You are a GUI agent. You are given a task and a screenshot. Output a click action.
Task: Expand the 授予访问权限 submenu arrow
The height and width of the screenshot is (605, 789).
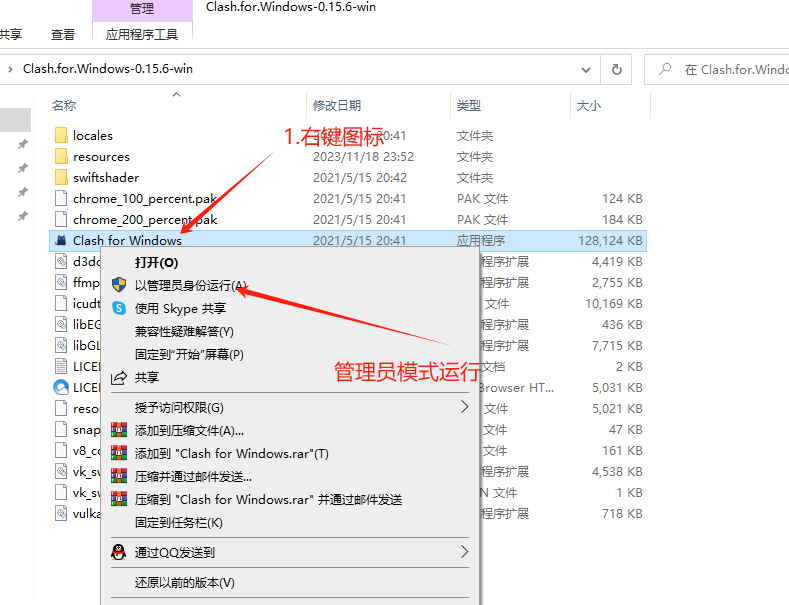(464, 407)
